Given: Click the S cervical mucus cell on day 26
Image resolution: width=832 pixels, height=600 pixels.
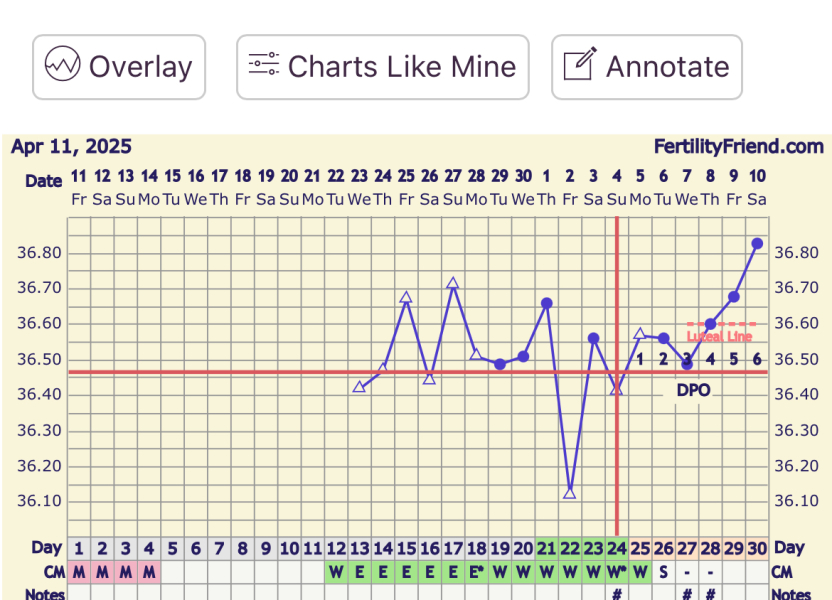Looking at the screenshot, I should 664,570.
